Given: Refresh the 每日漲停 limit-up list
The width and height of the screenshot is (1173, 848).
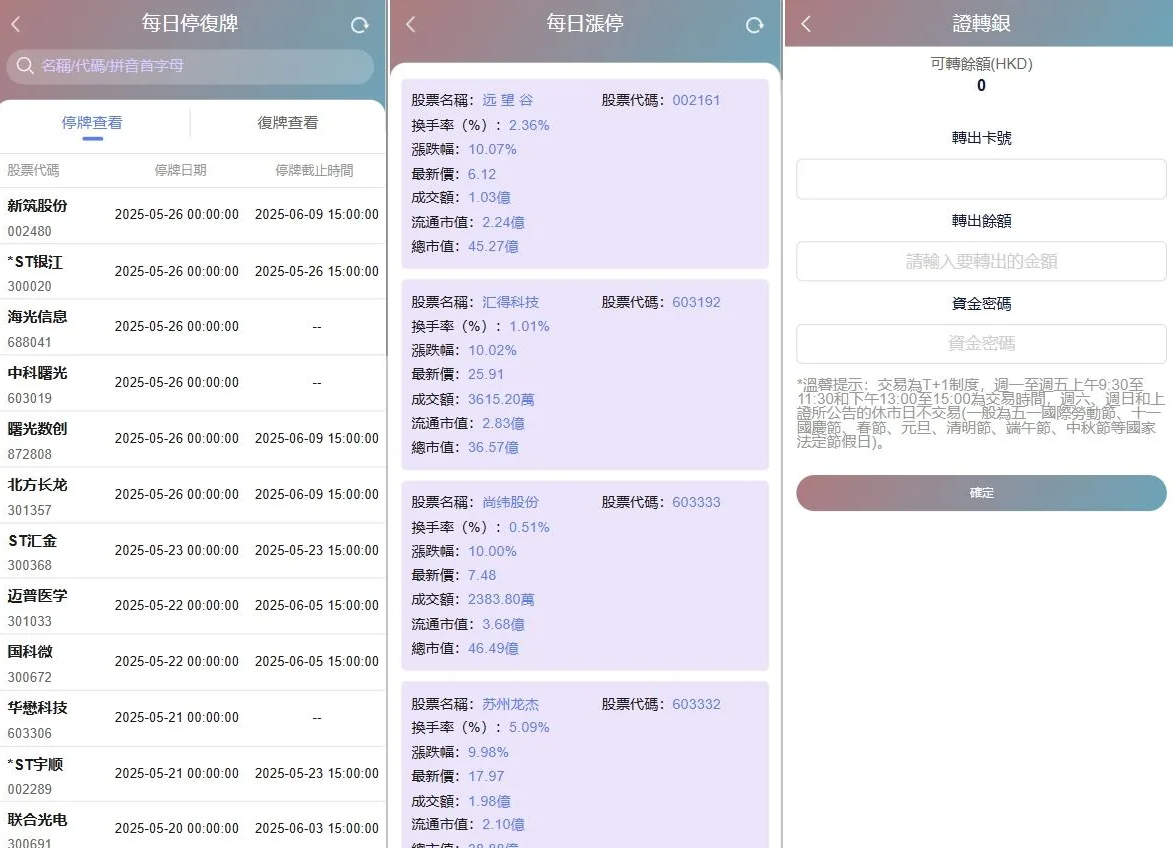Looking at the screenshot, I should coord(755,26).
